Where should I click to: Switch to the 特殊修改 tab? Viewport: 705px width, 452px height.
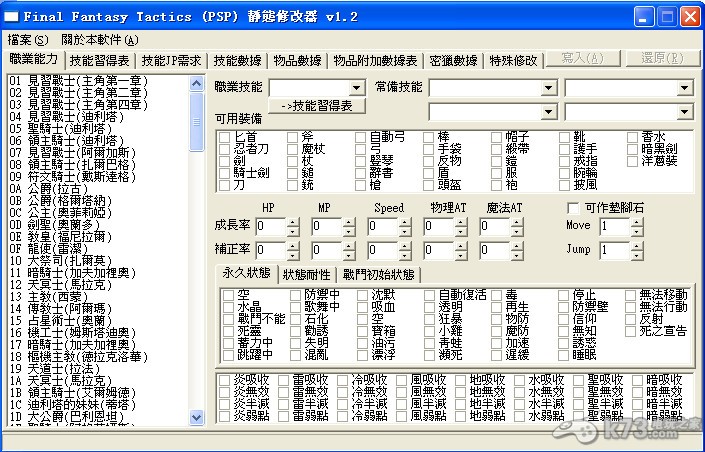tap(513, 60)
